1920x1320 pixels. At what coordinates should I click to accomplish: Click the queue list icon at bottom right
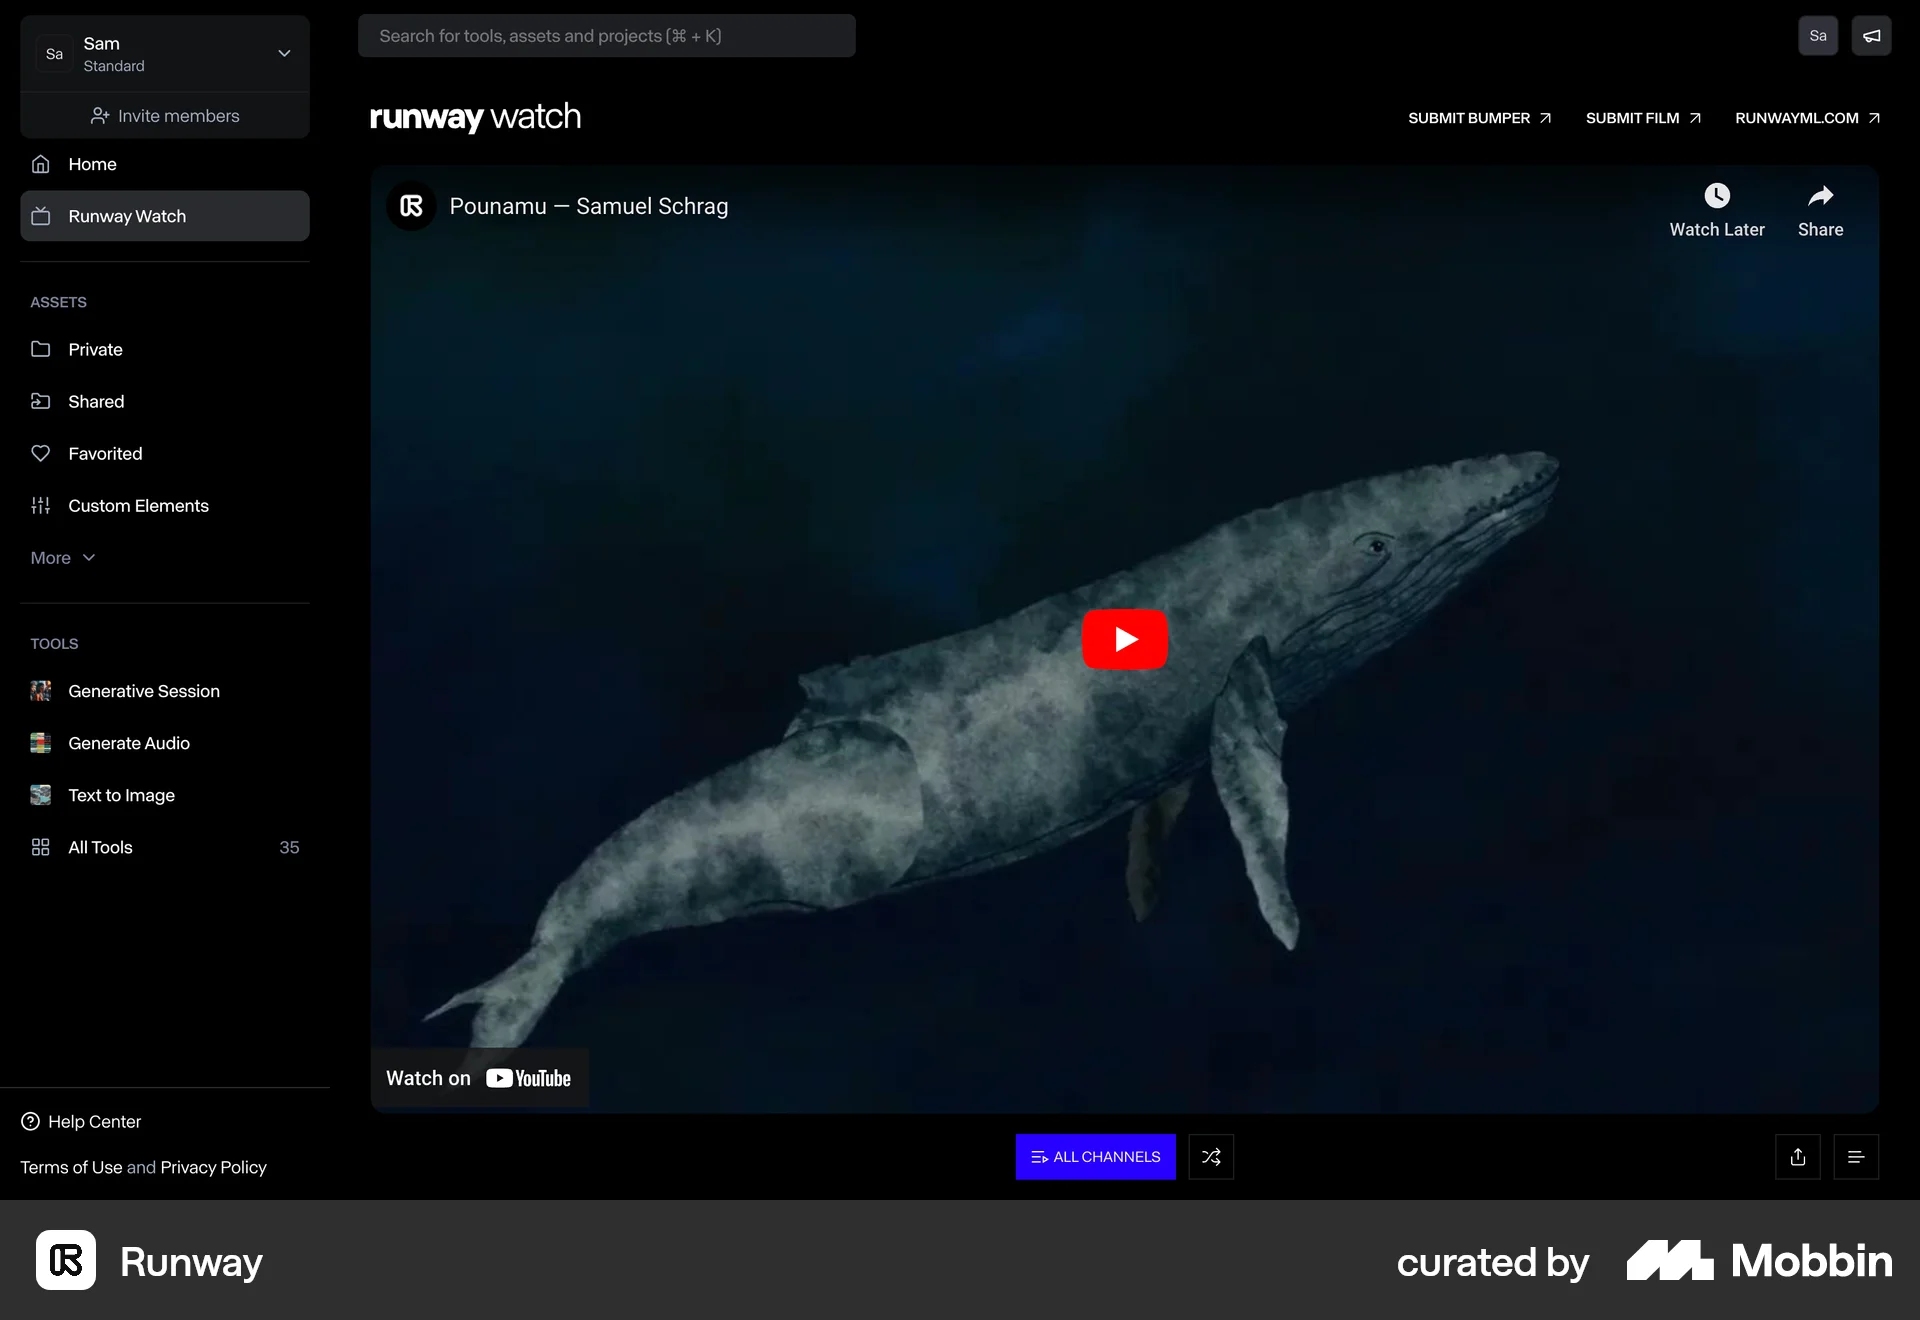tap(1857, 1157)
